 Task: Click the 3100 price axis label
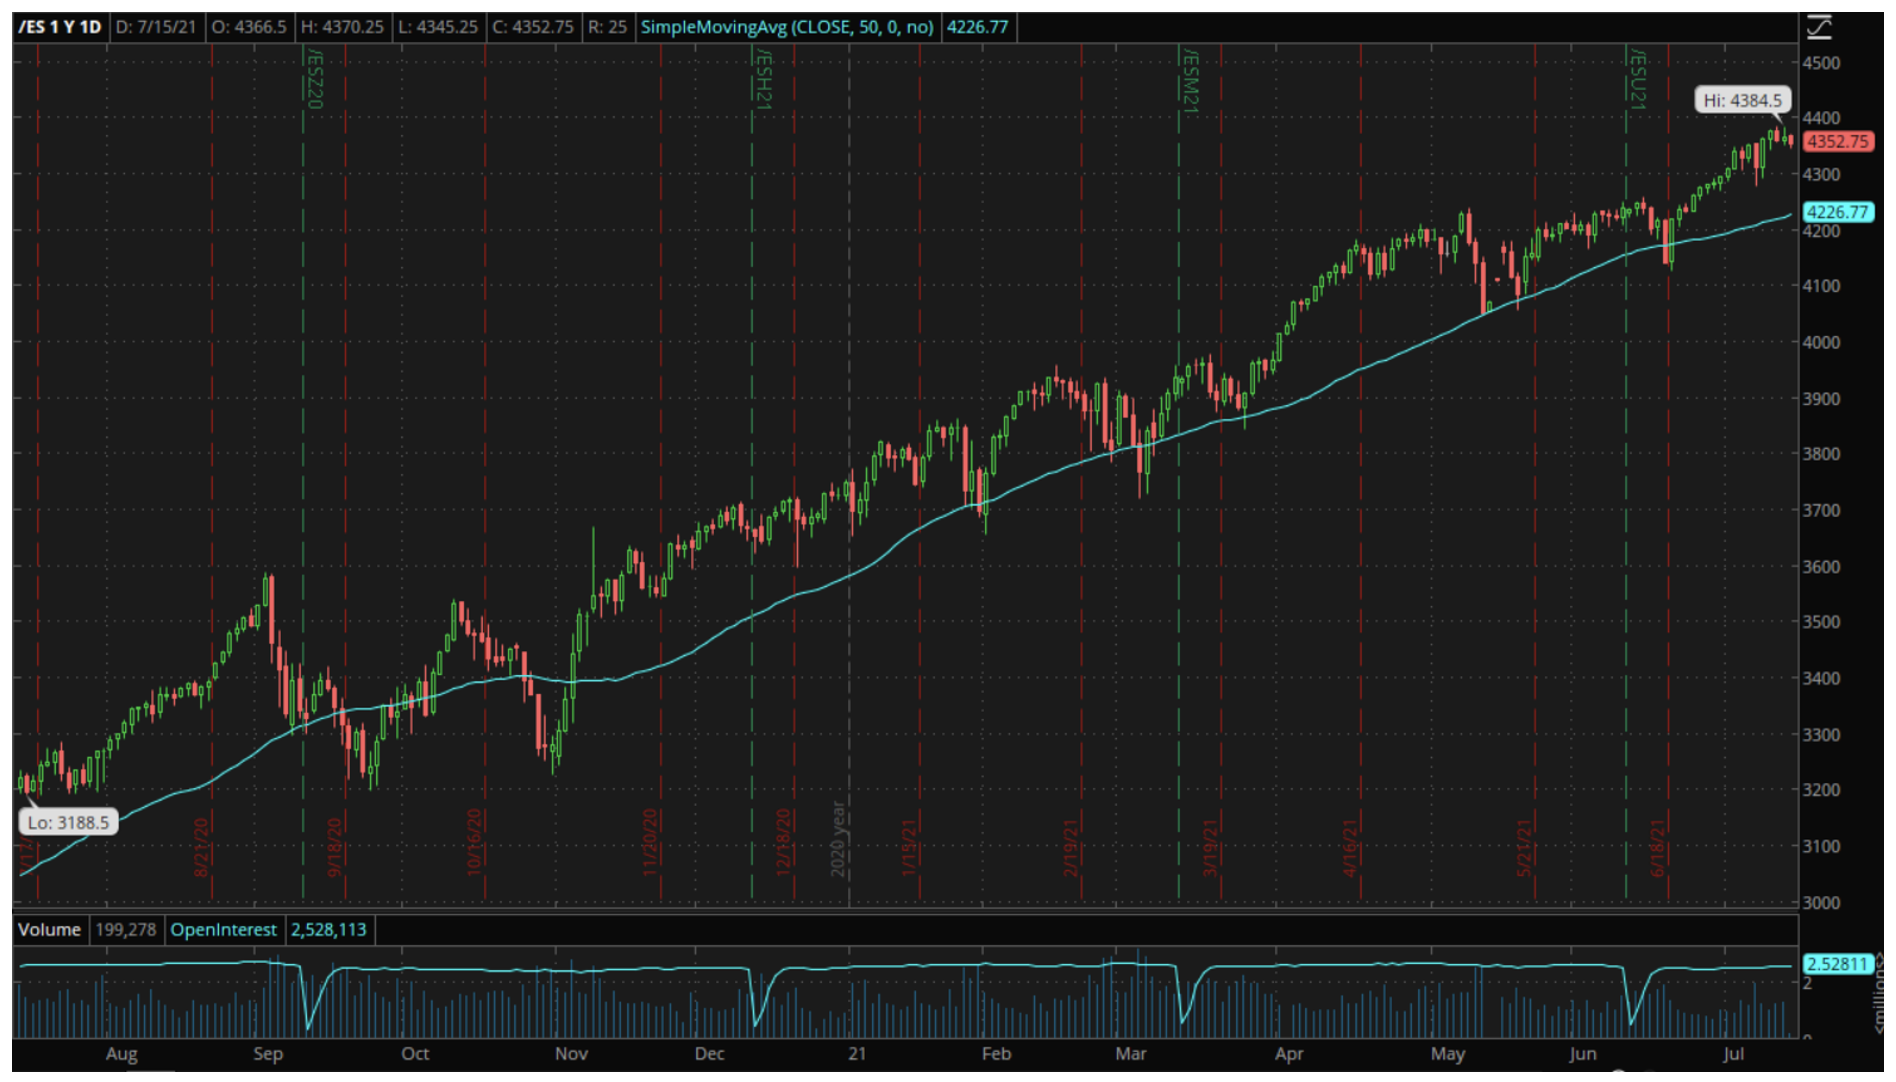tap(1821, 846)
